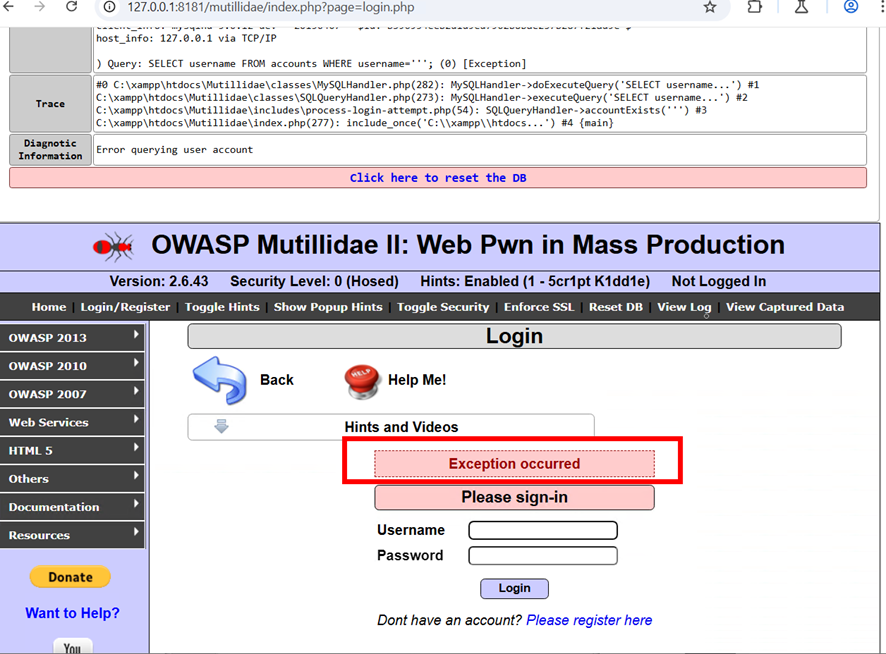Reload the page with the refresh icon
This screenshot has height=654, width=886.
(72, 7)
